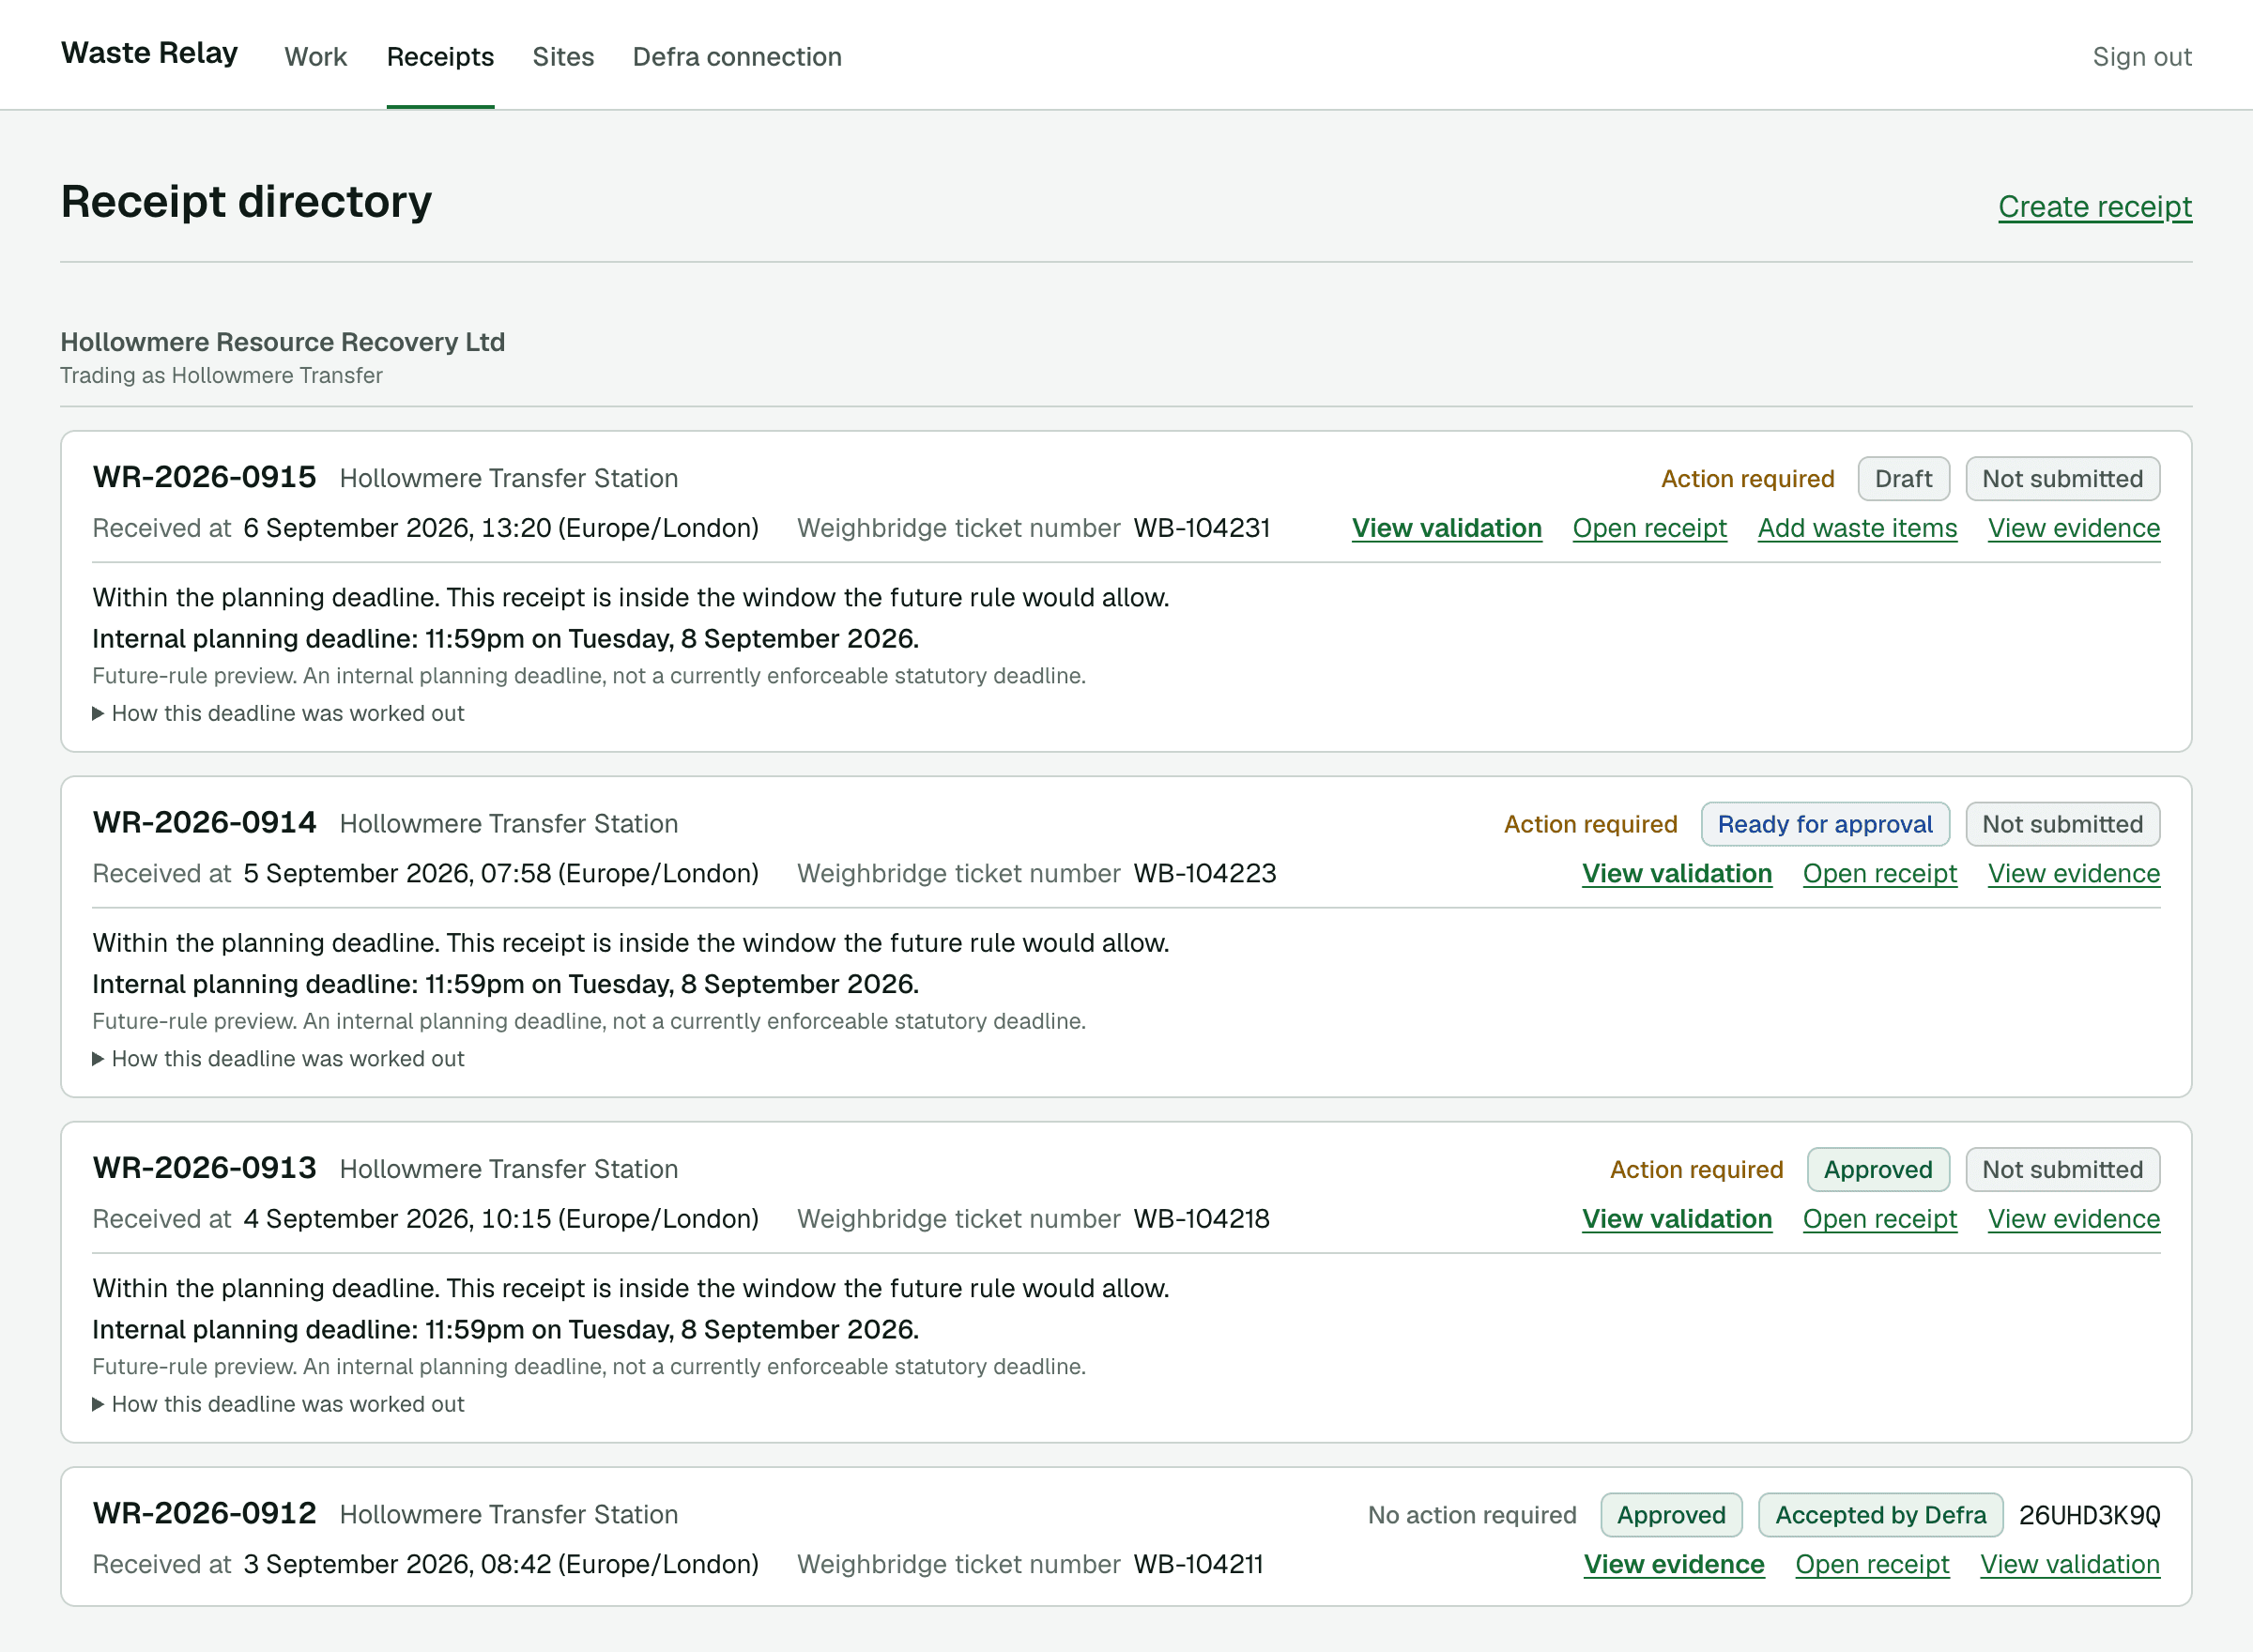View validation for WR-2026-0913
2253x1652 pixels.
pos(1677,1219)
